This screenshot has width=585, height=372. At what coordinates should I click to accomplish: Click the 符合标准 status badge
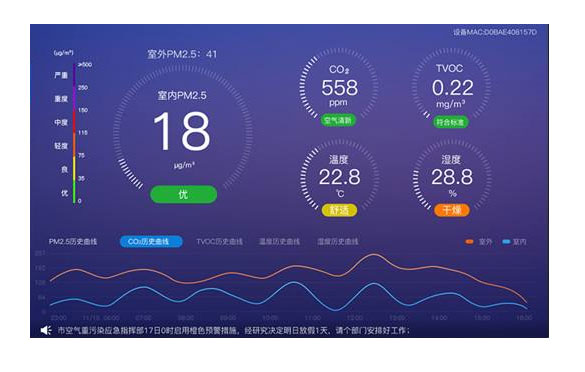click(450, 122)
